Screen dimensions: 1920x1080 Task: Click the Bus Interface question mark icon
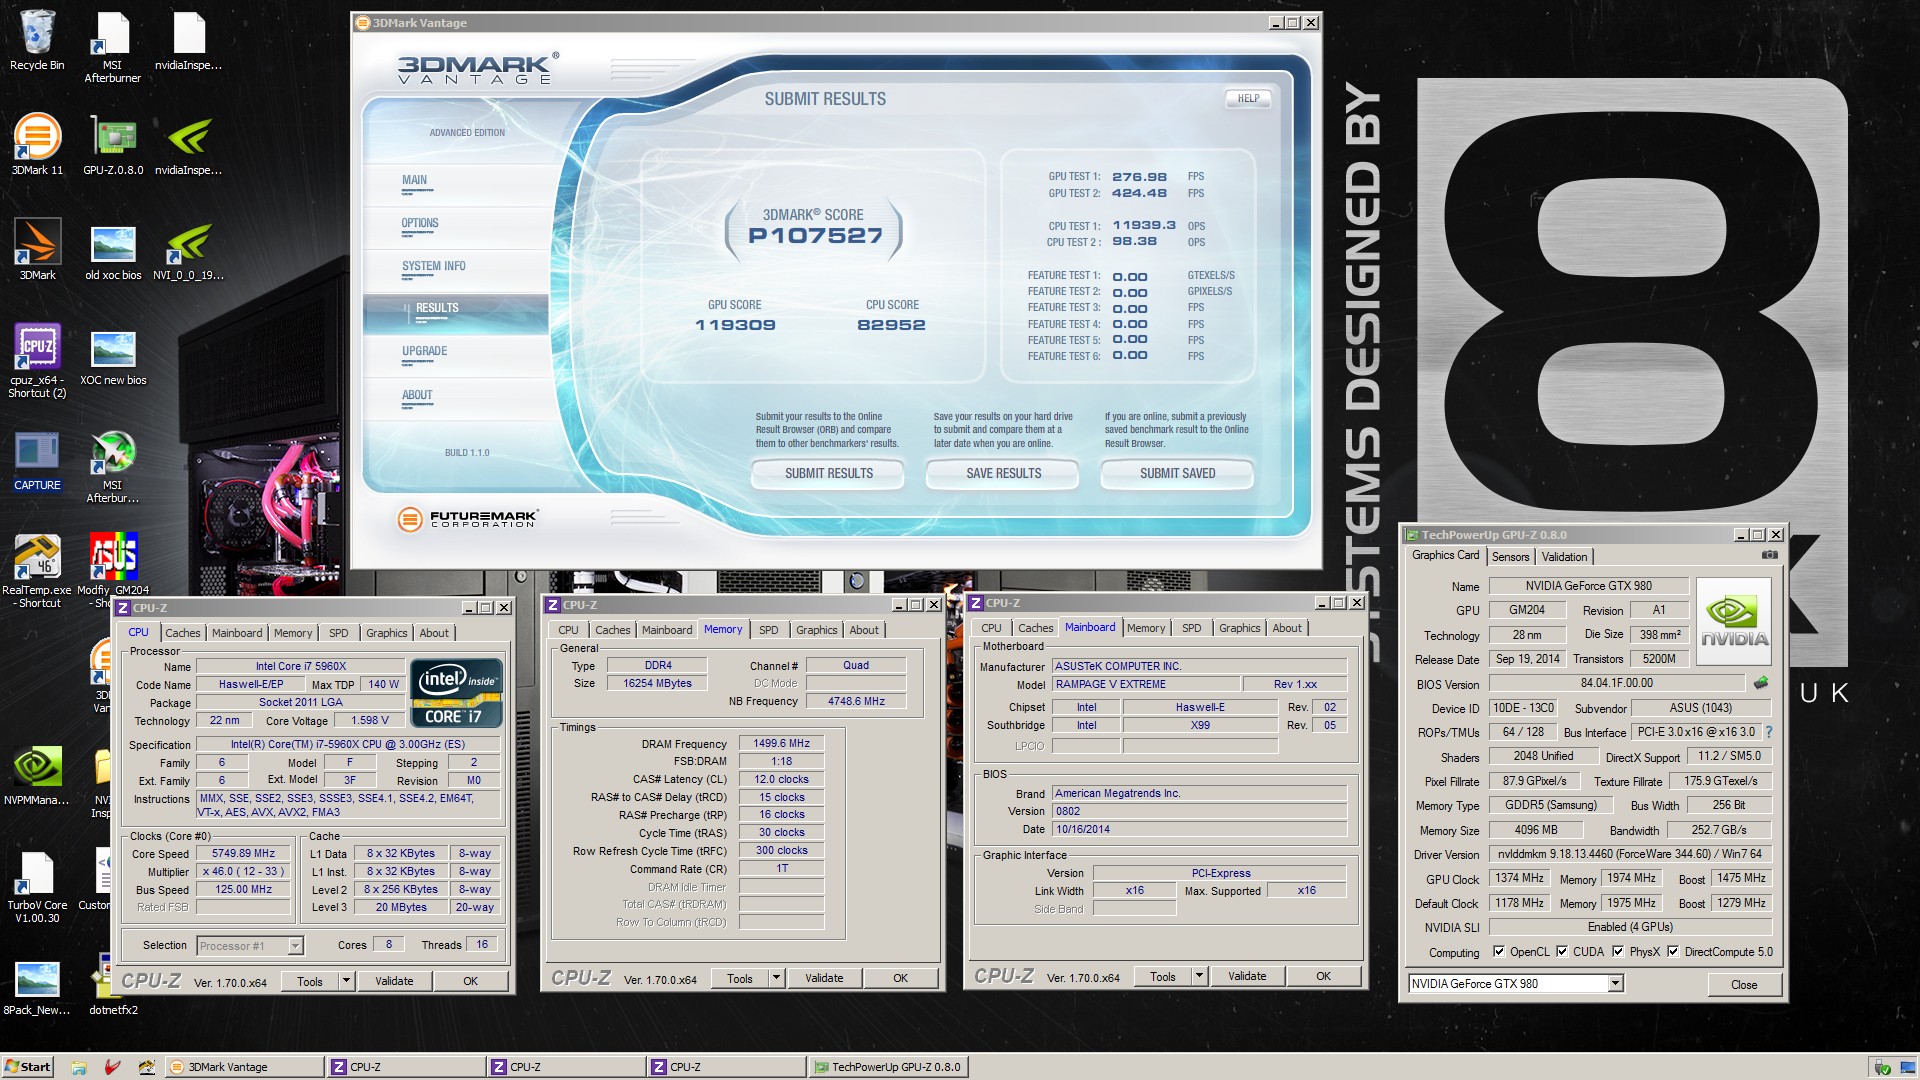[1768, 732]
